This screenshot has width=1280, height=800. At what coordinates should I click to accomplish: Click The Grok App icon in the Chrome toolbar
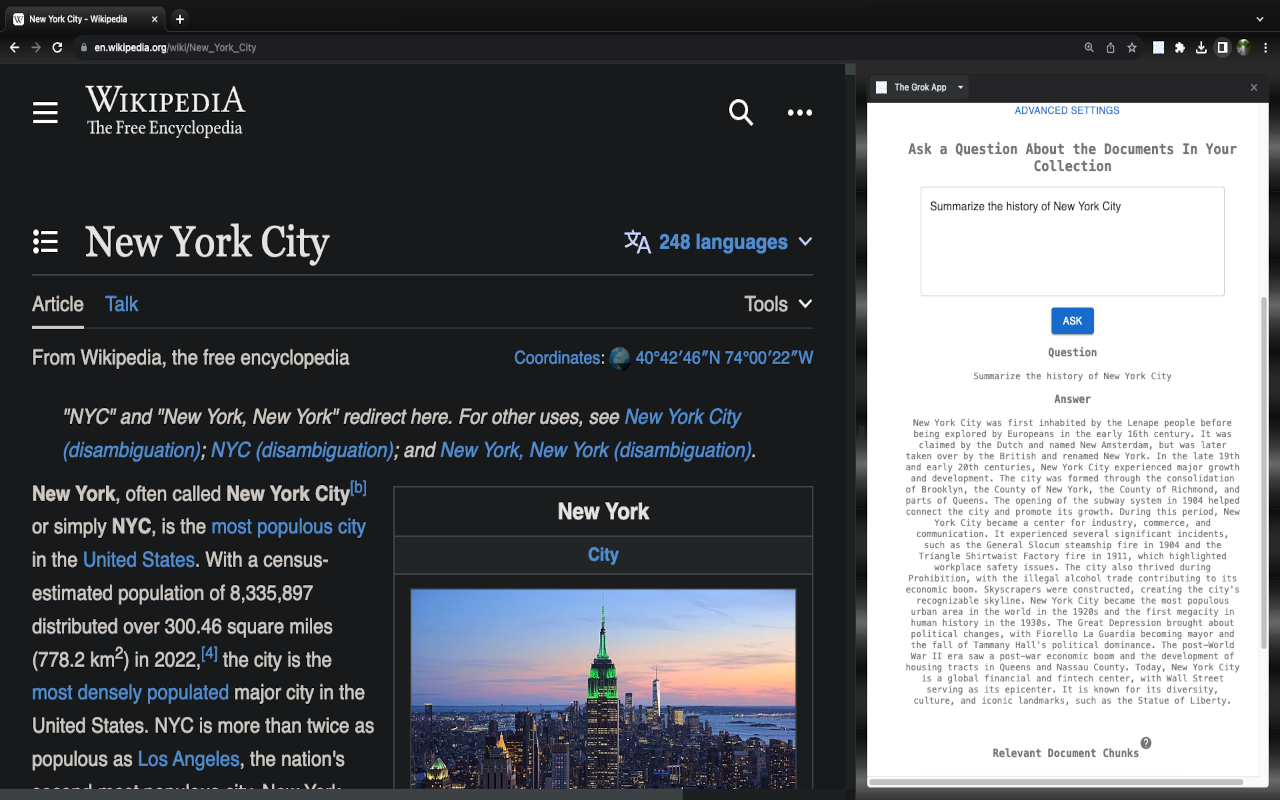tap(1158, 47)
